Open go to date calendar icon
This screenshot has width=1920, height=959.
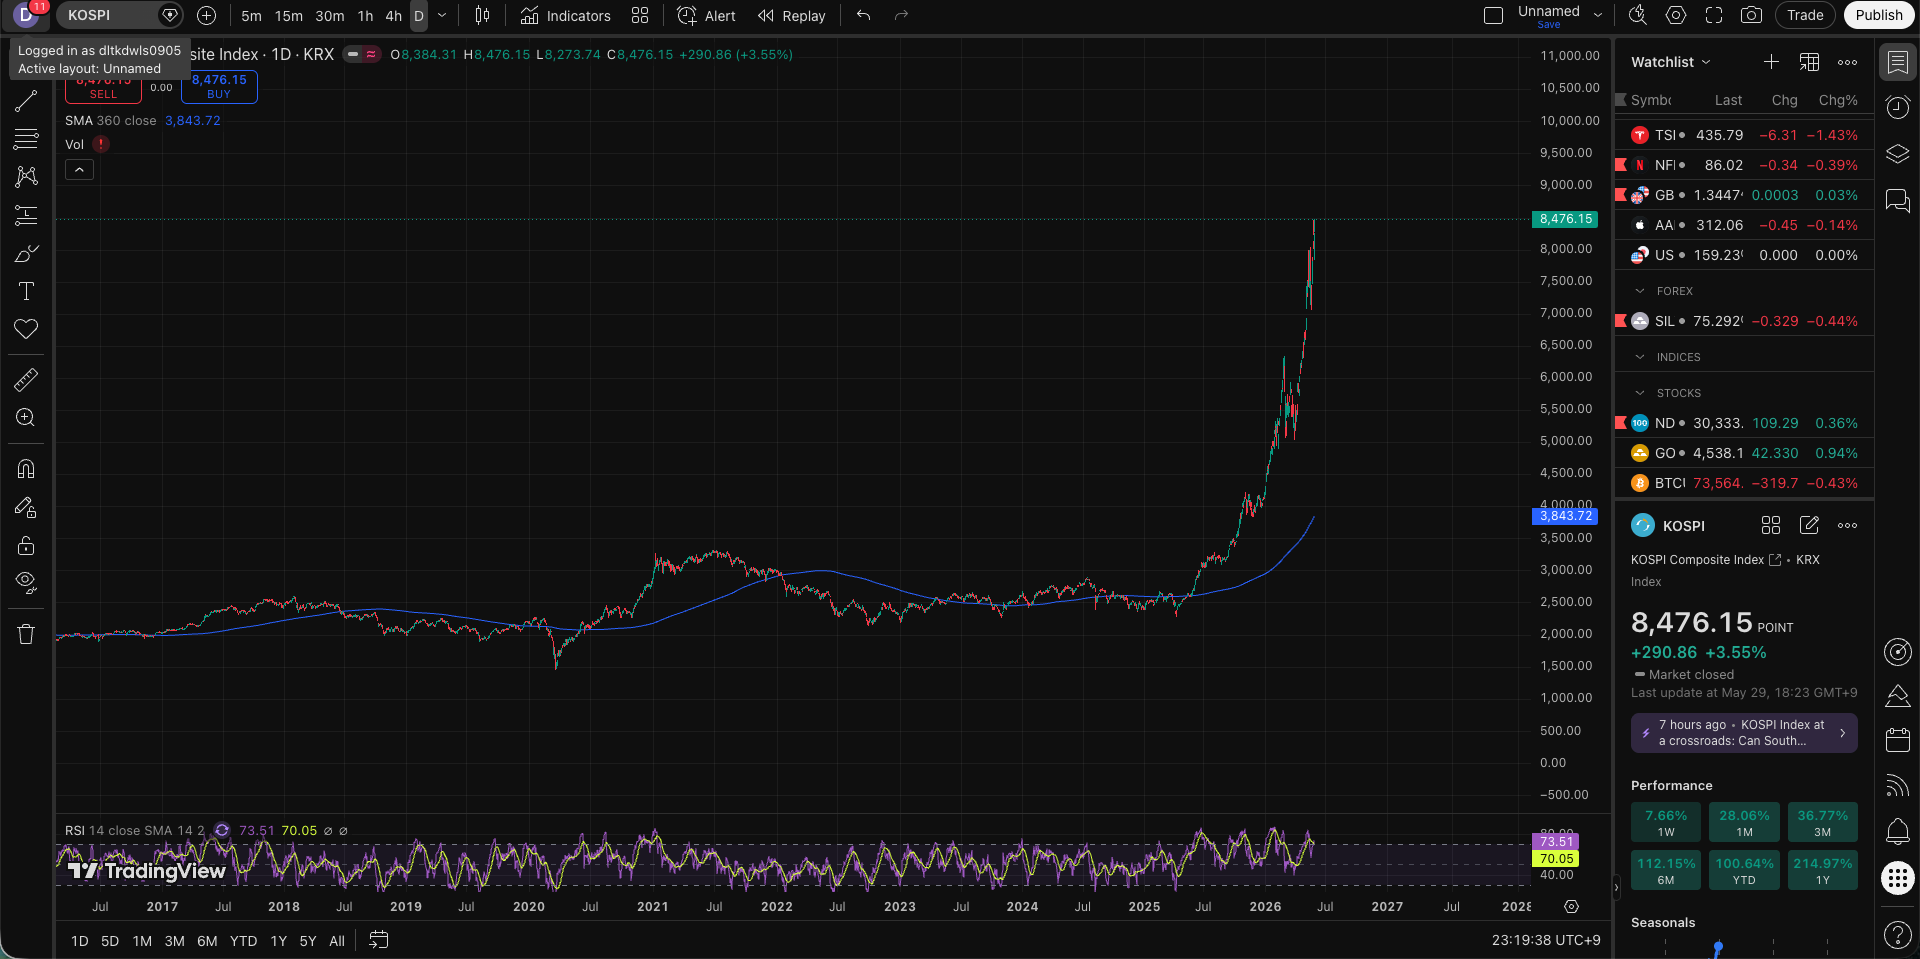pyautogui.click(x=378, y=940)
